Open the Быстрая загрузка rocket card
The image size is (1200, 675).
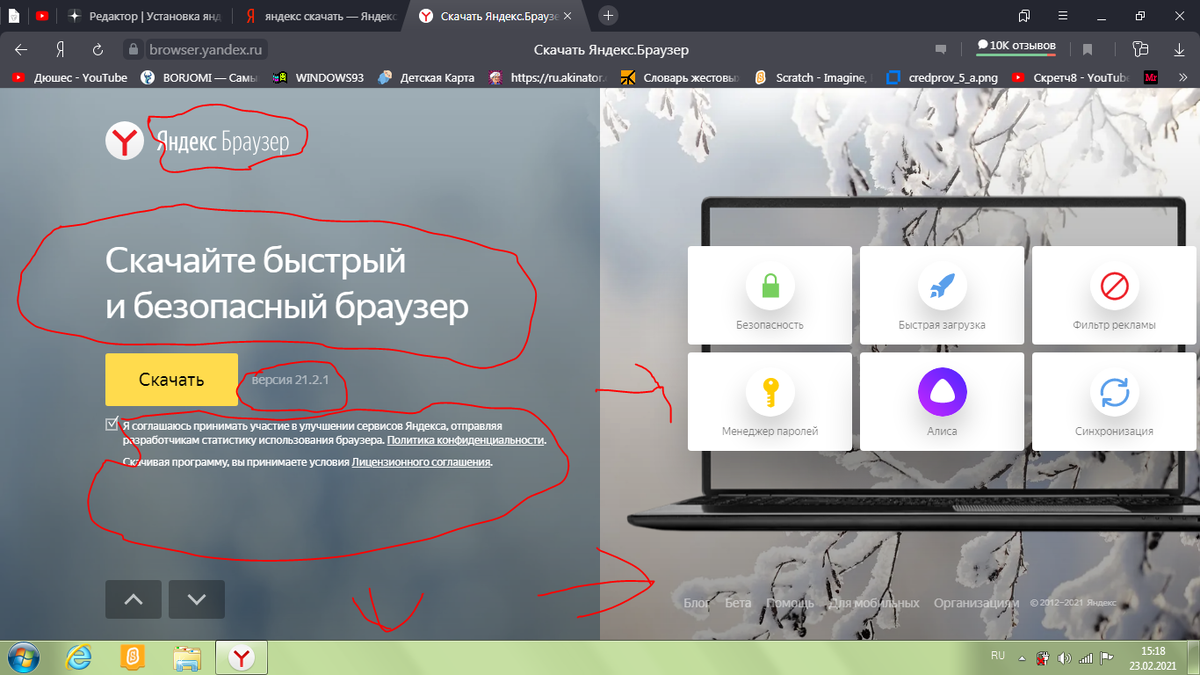click(x=942, y=295)
